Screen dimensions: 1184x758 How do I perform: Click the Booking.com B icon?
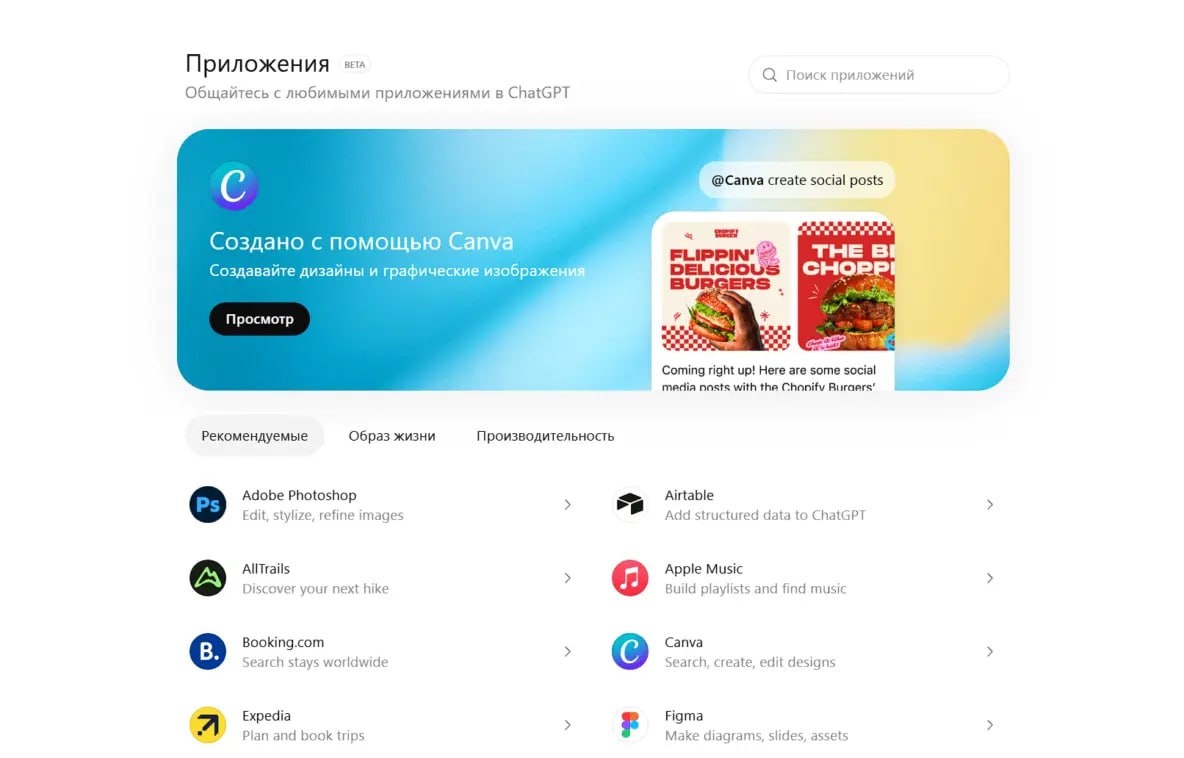(208, 651)
